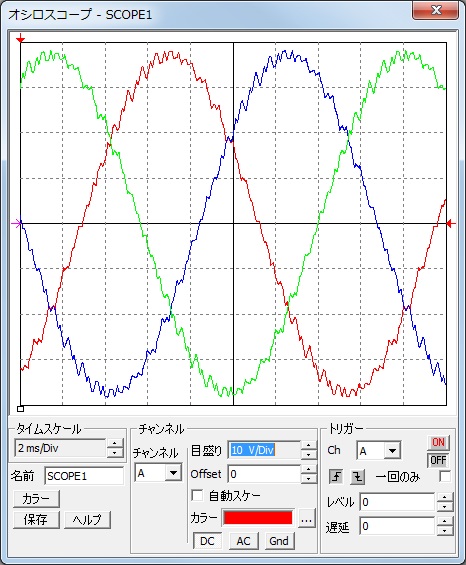Image resolution: width=466 pixels, height=565 pixels.
Task: Click the small square handle below the graph
Action: (21, 409)
